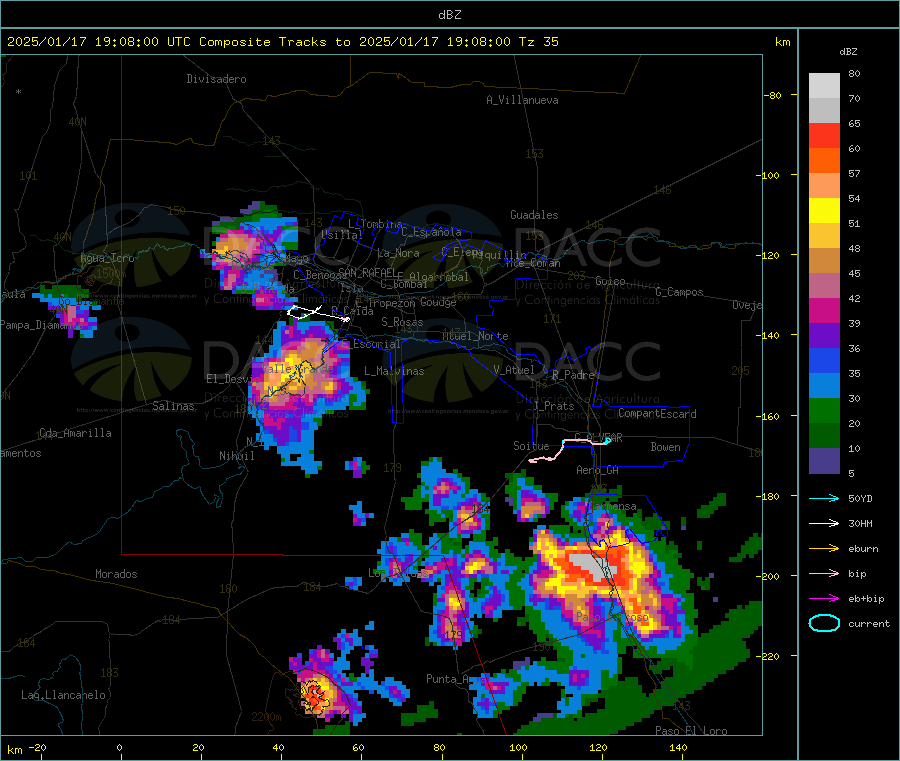Click the L_Malvinas map label
This screenshot has width=900, height=761.
coord(394,371)
